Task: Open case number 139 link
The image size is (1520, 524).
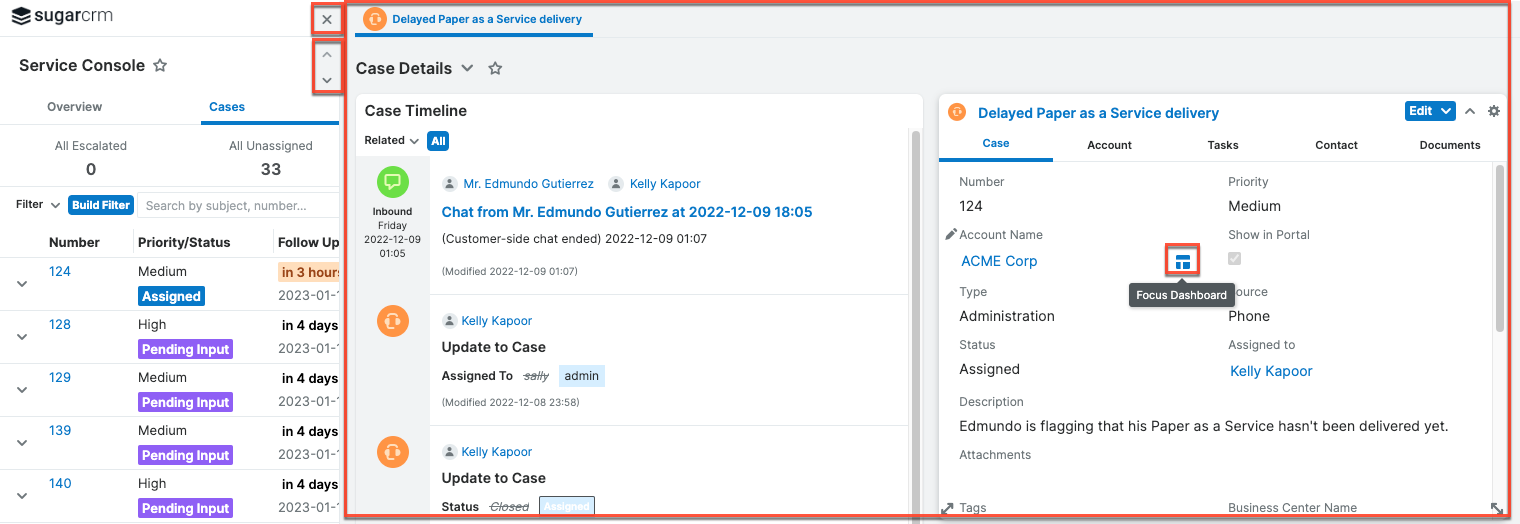Action: pyautogui.click(x=60, y=430)
